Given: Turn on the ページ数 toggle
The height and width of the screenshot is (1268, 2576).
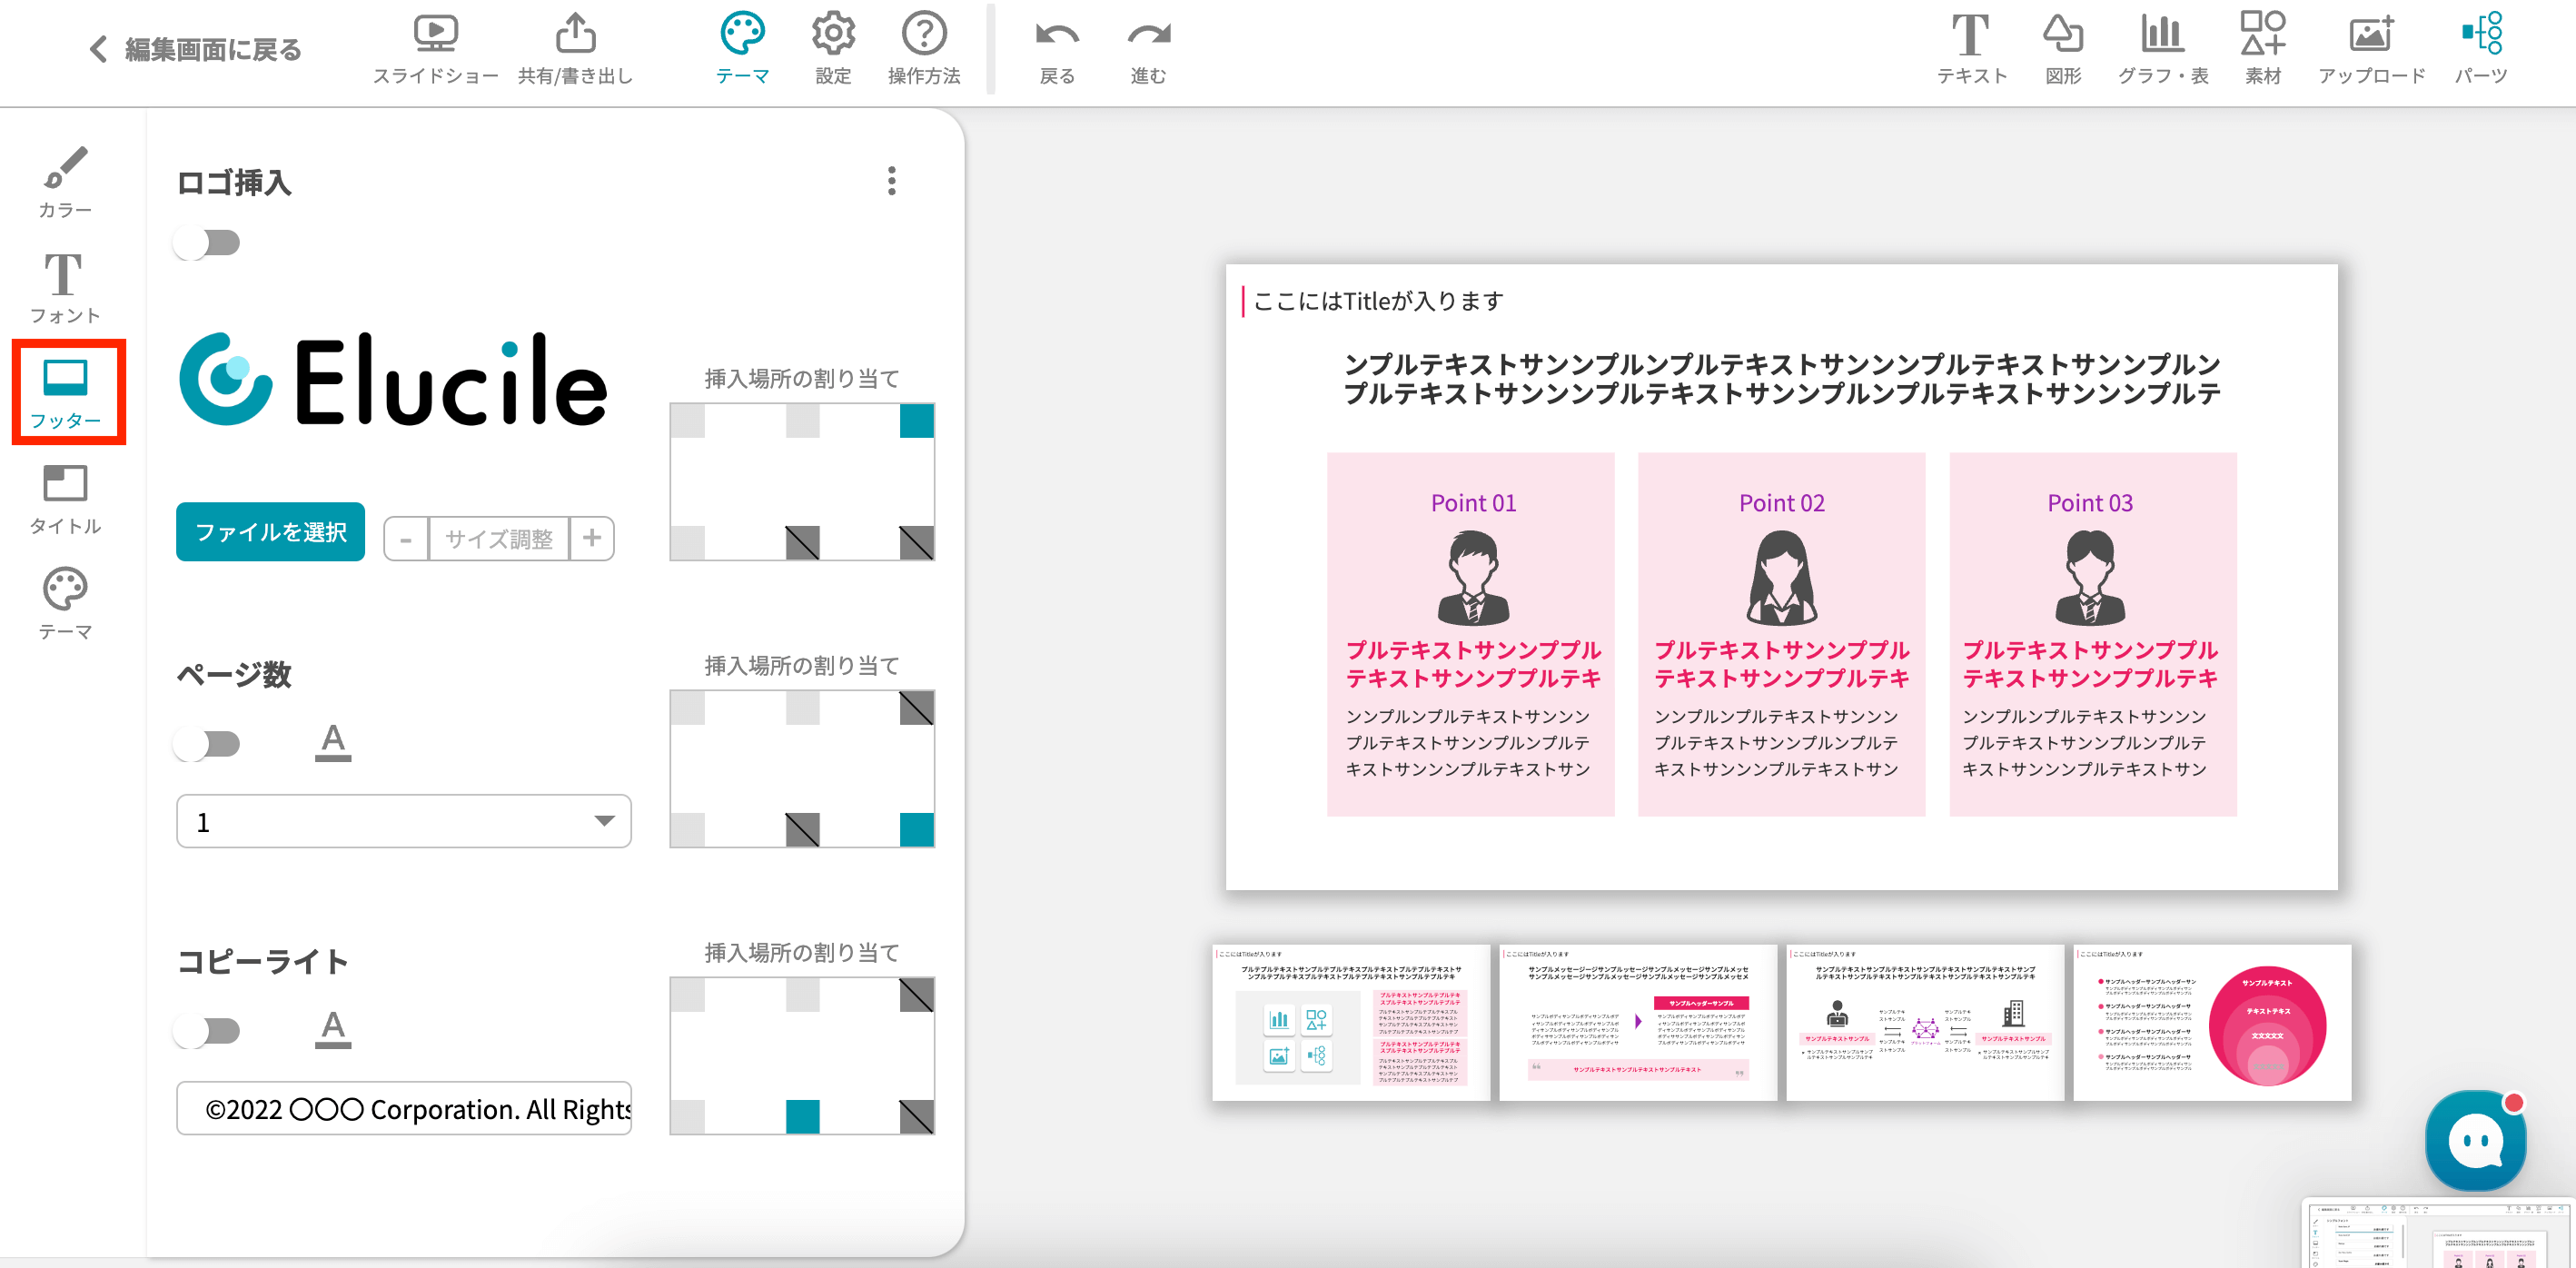Looking at the screenshot, I should tap(207, 744).
